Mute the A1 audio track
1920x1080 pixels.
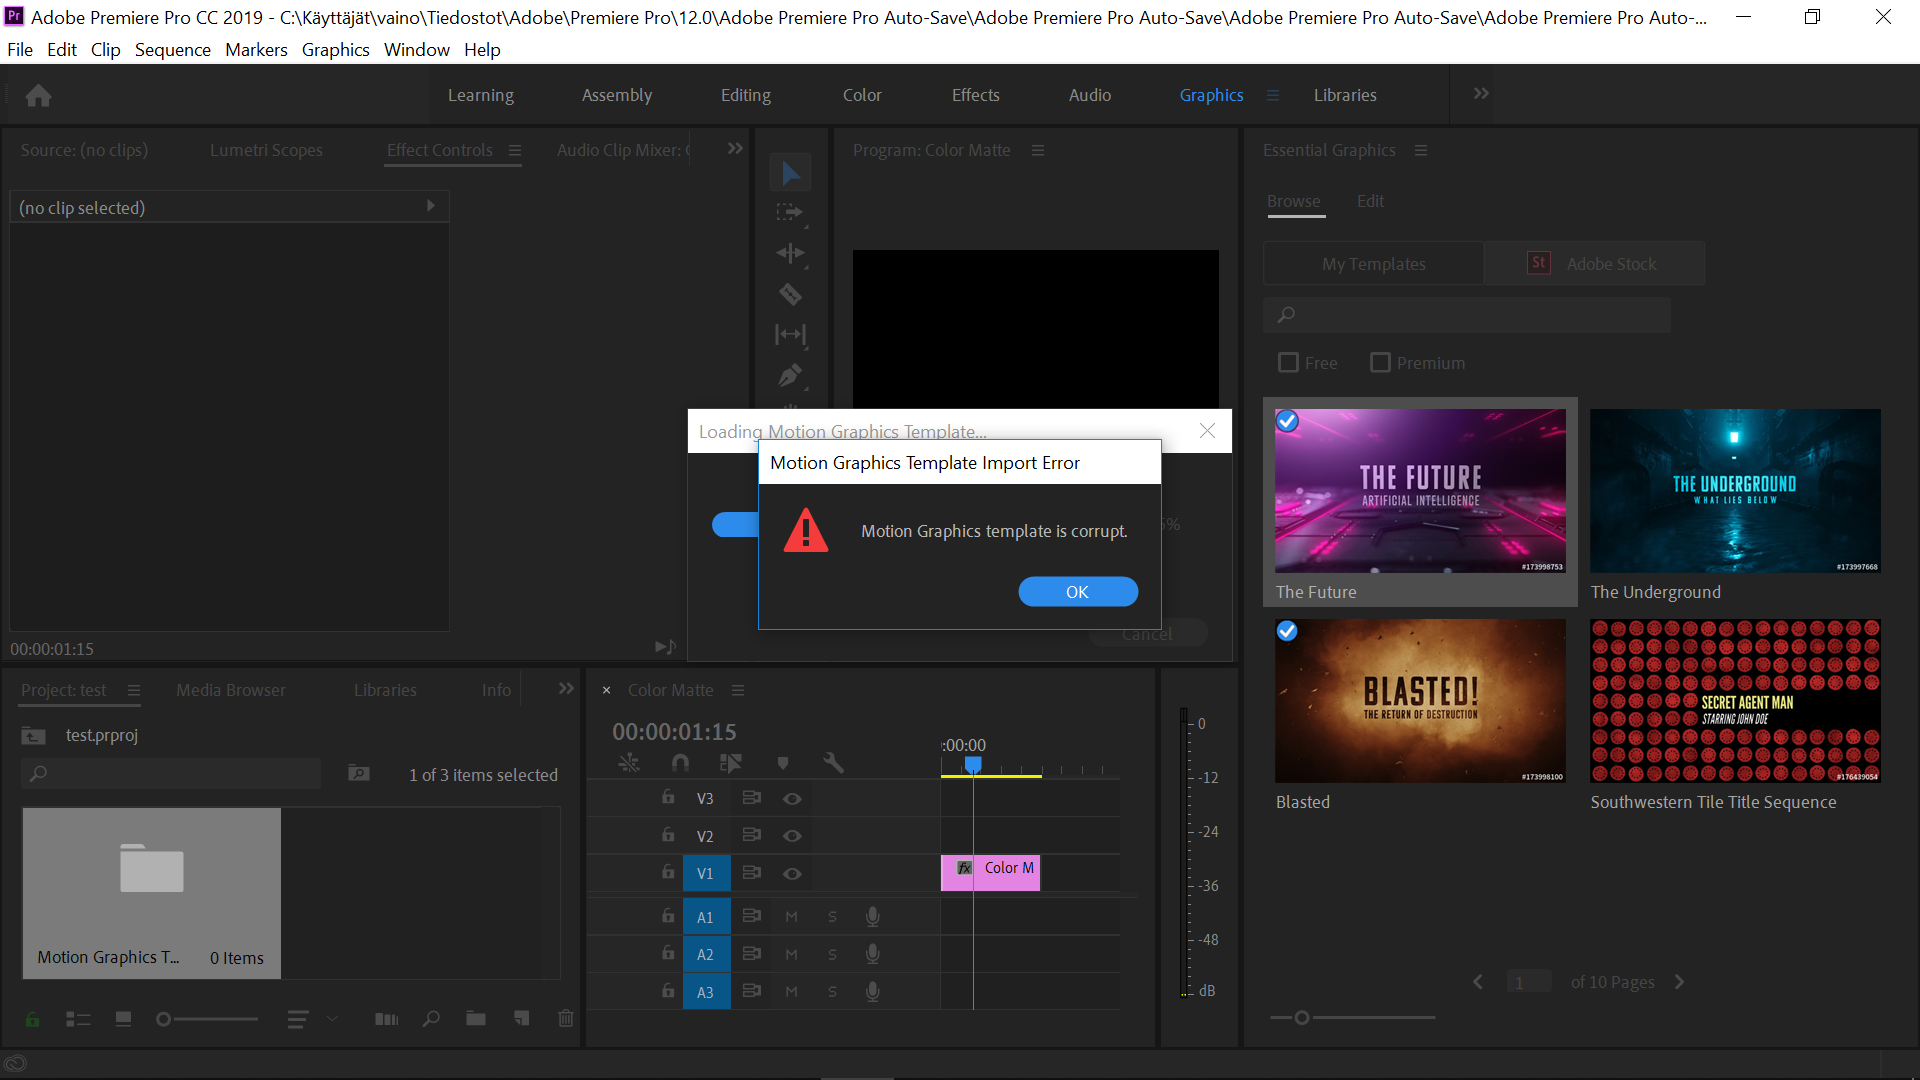click(791, 917)
